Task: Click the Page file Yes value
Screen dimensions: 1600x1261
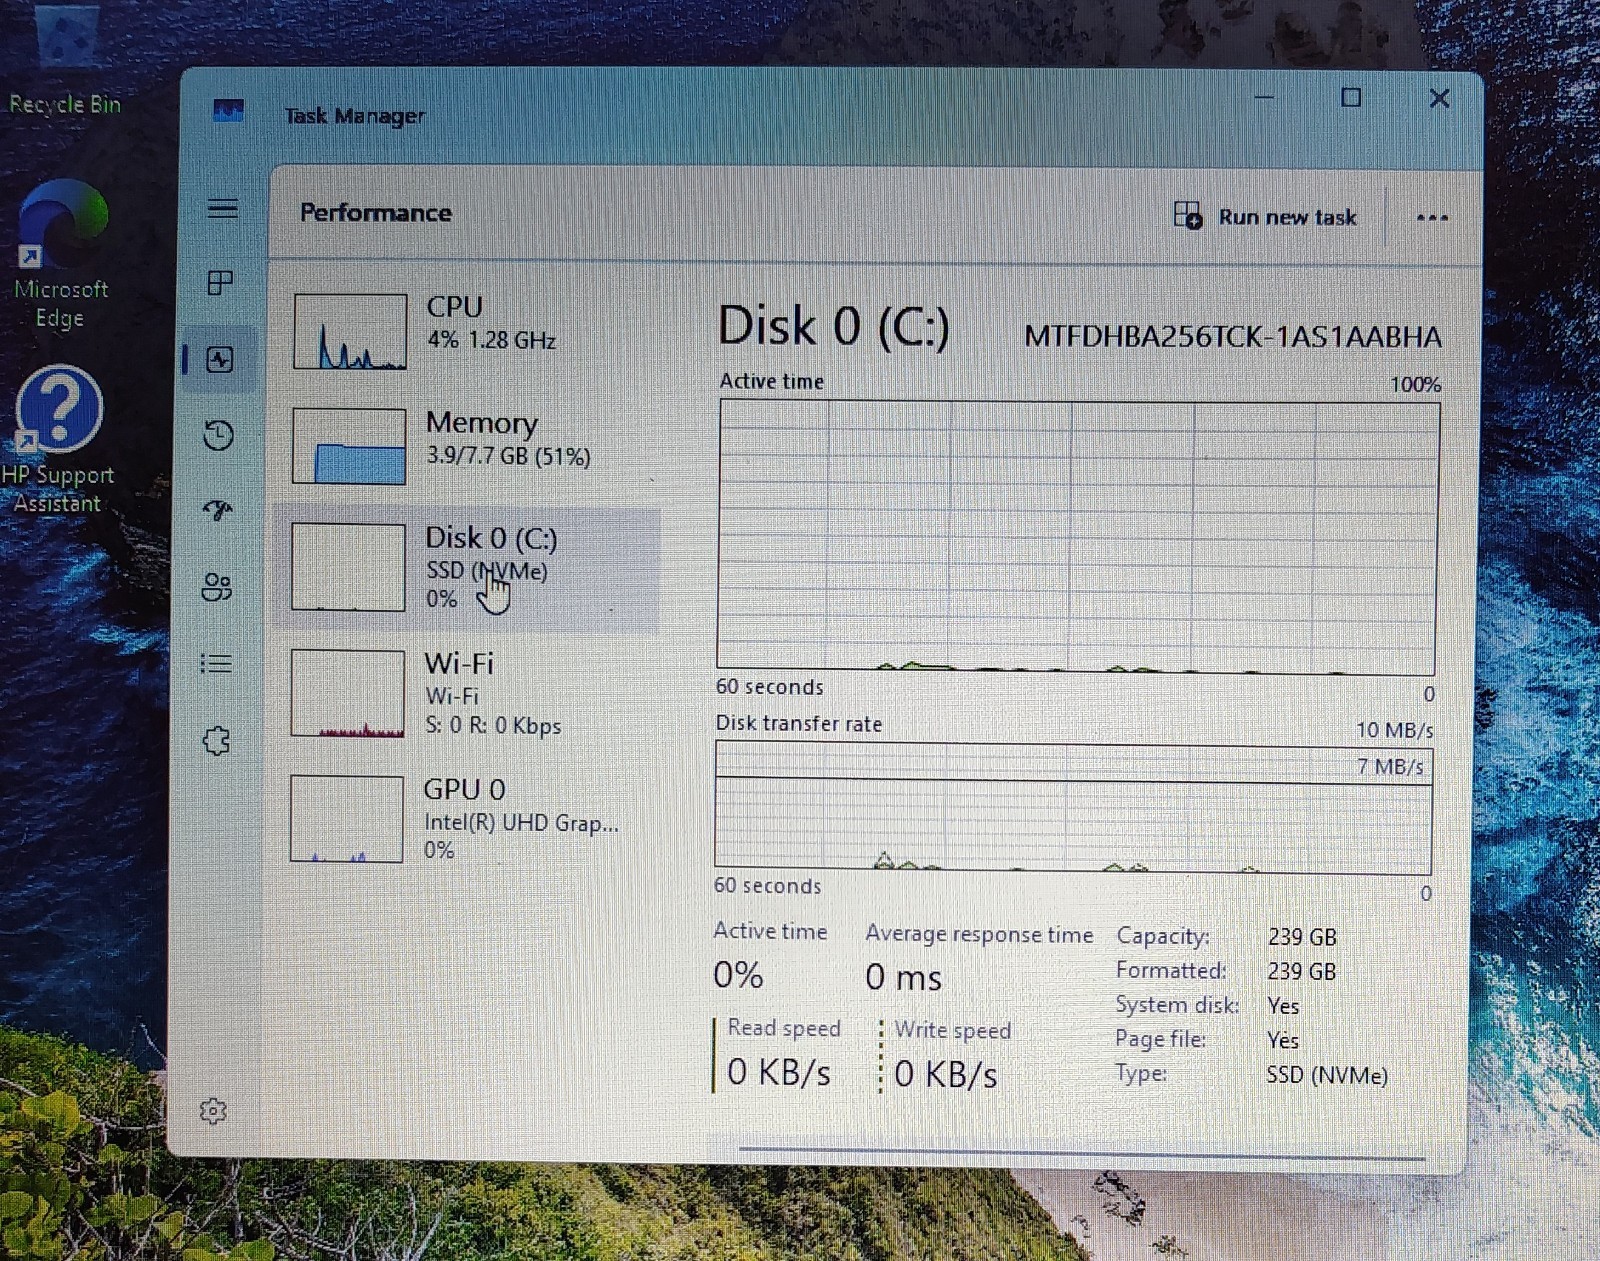Action: (1283, 1040)
